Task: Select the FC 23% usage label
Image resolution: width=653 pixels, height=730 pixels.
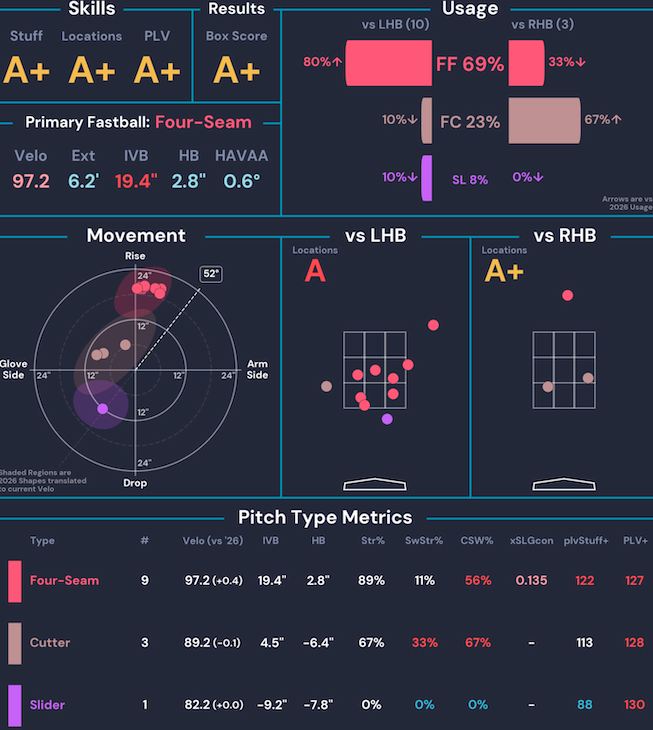Action: 469,122
